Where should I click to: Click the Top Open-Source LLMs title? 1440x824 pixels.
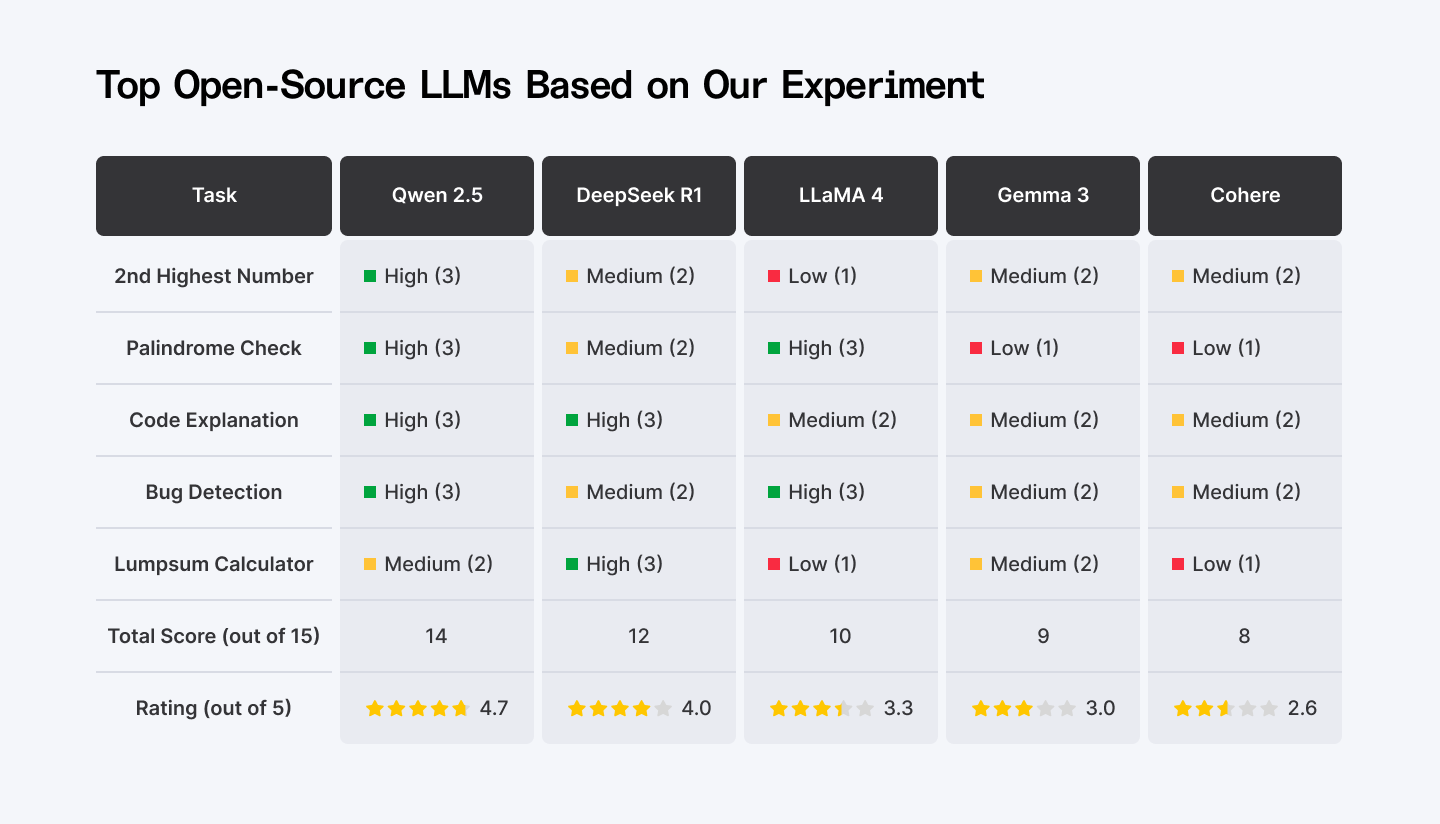coord(540,86)
